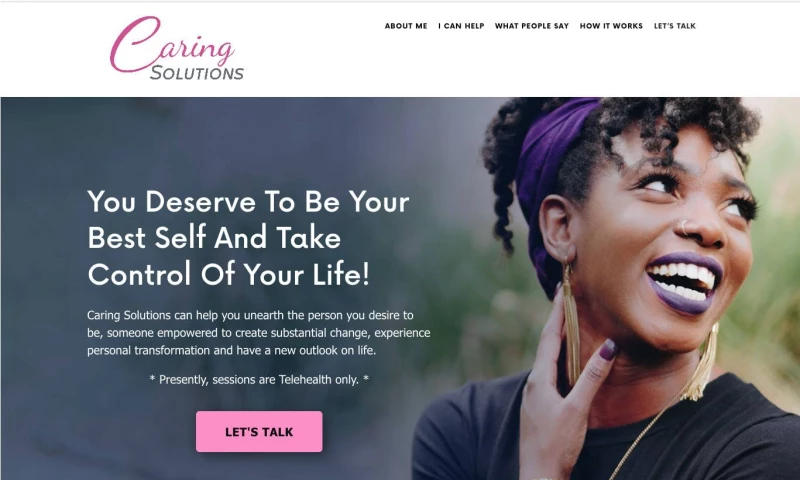Viewport: 800px width, 480px height.
Task: Click Let's Talk in the top navigation
Action: click(x=674, y=26)
